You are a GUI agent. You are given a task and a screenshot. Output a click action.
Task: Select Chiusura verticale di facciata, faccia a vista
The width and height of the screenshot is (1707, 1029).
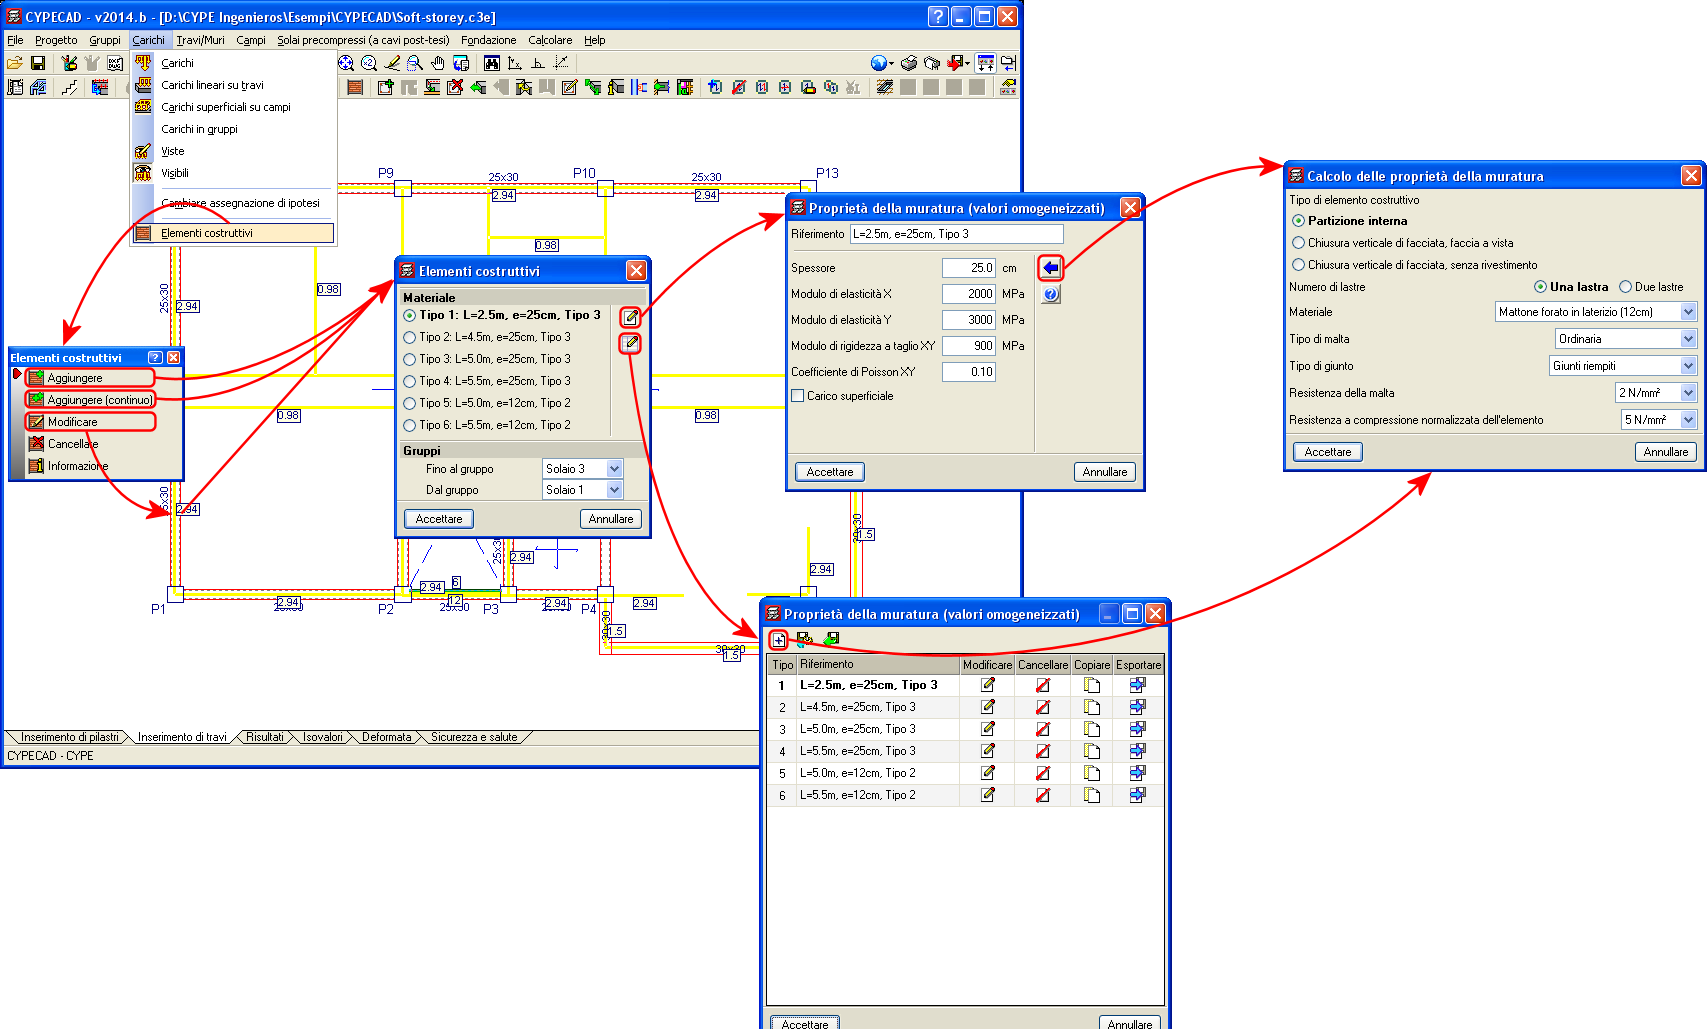pos(1298,243)
